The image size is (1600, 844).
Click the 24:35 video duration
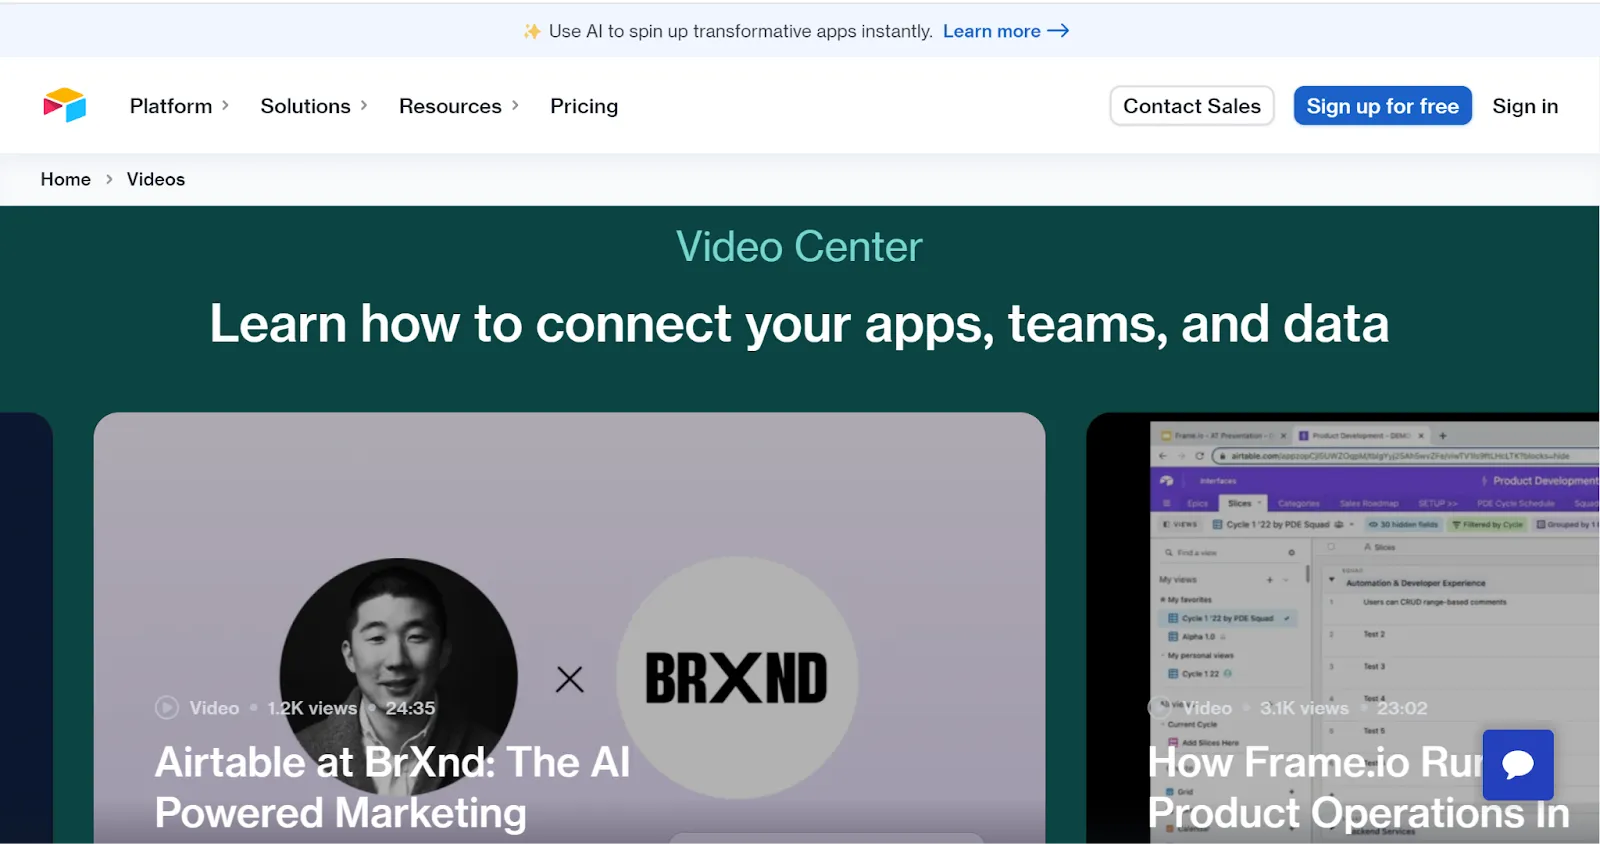[410, 708]
